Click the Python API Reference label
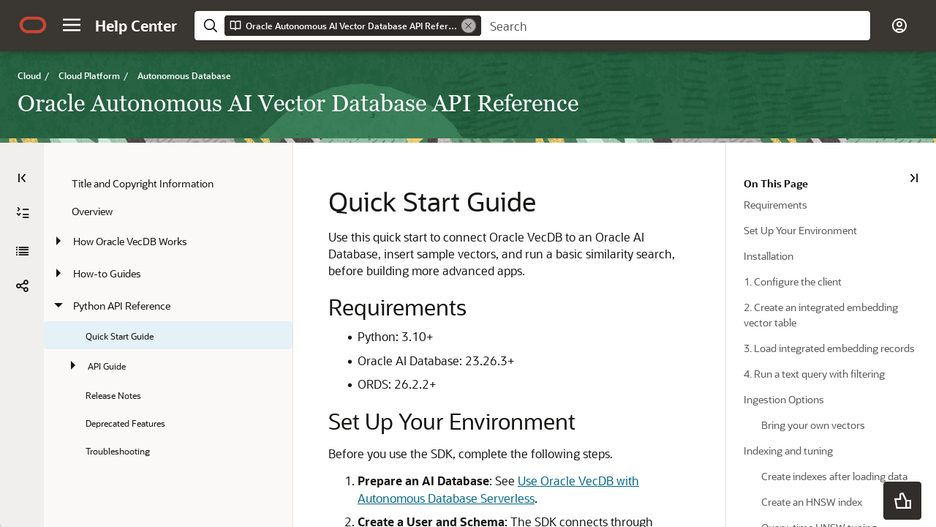This screenshot has height=527, width=936. click(122, 306)
